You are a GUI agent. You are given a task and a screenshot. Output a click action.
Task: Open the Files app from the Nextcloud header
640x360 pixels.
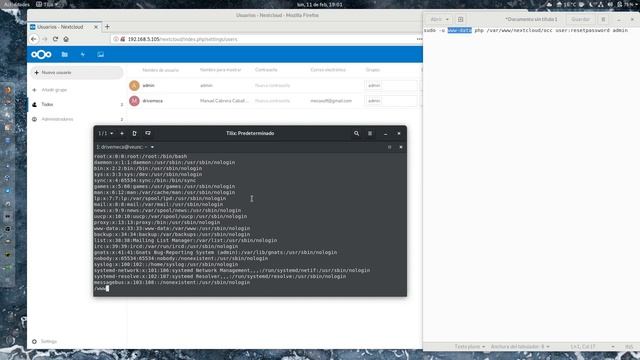coord(64,54)
